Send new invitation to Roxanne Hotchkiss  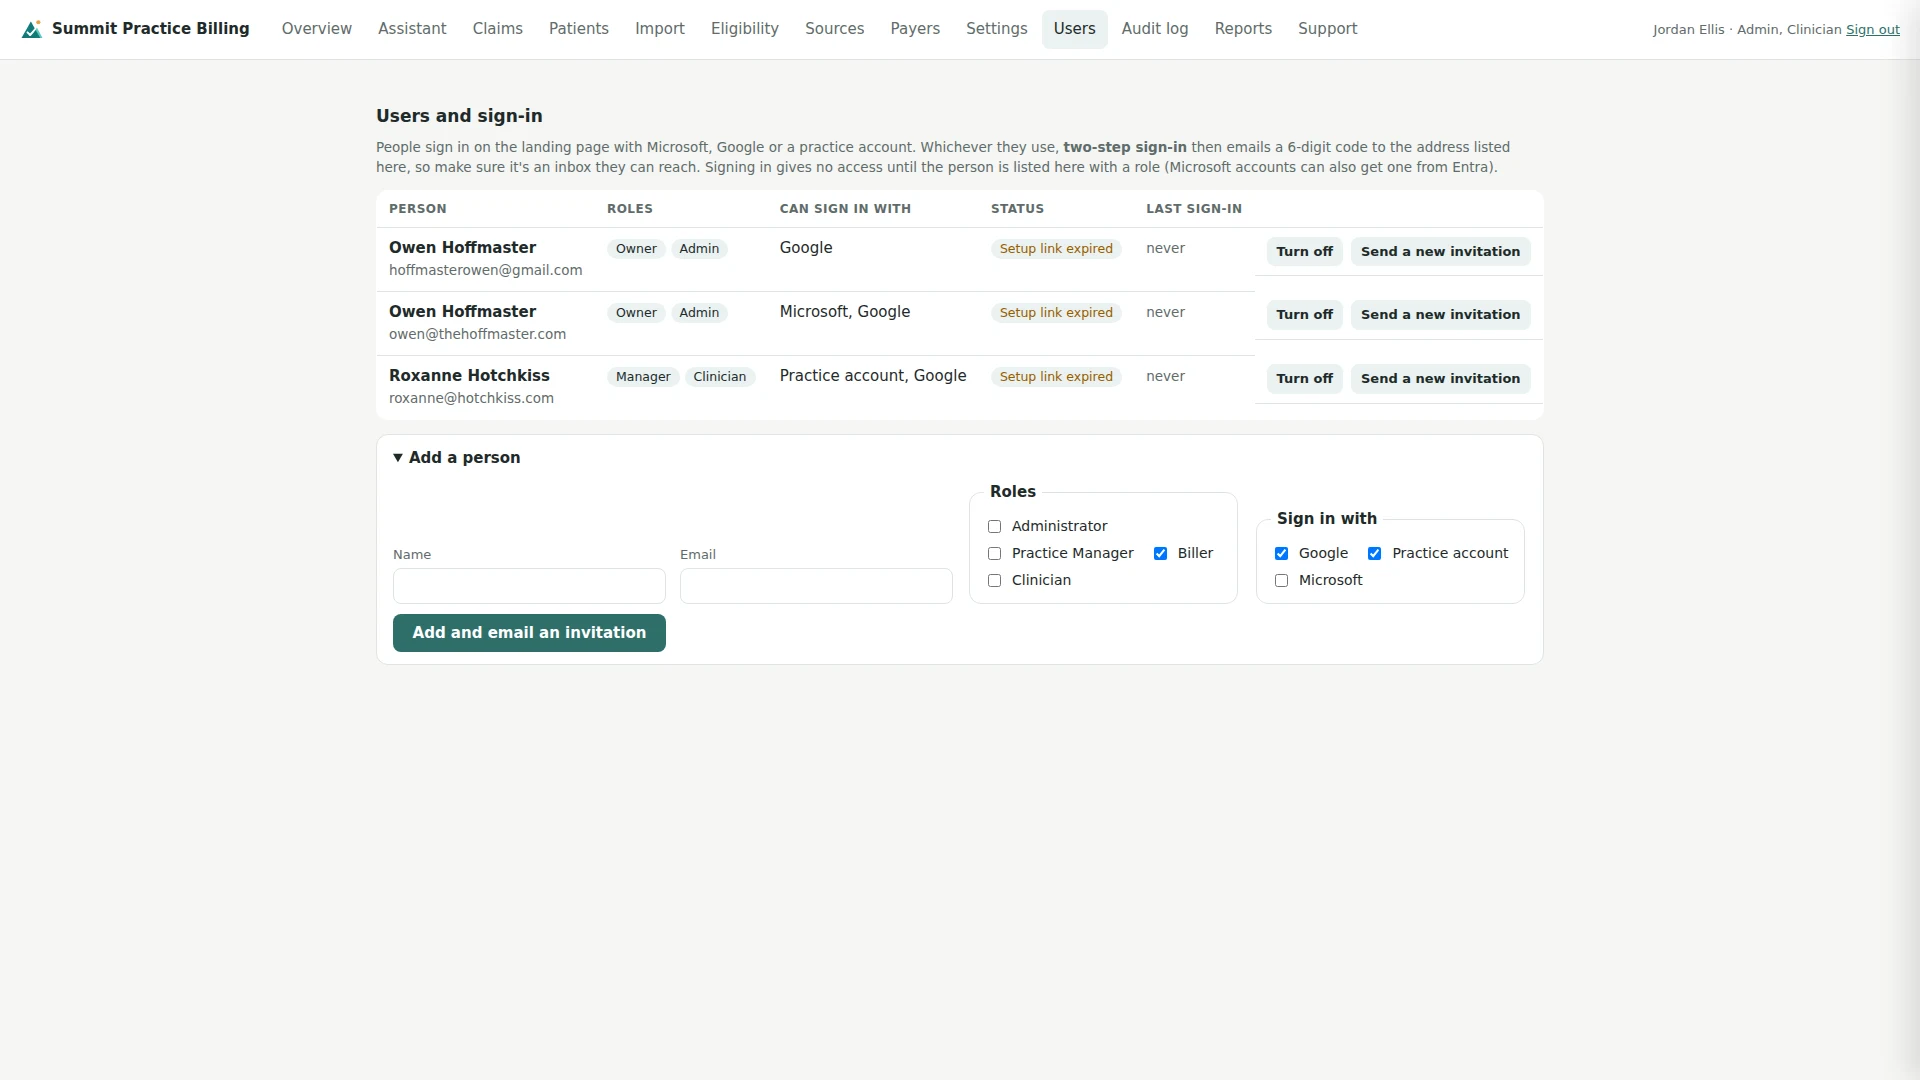point(1440,379)
